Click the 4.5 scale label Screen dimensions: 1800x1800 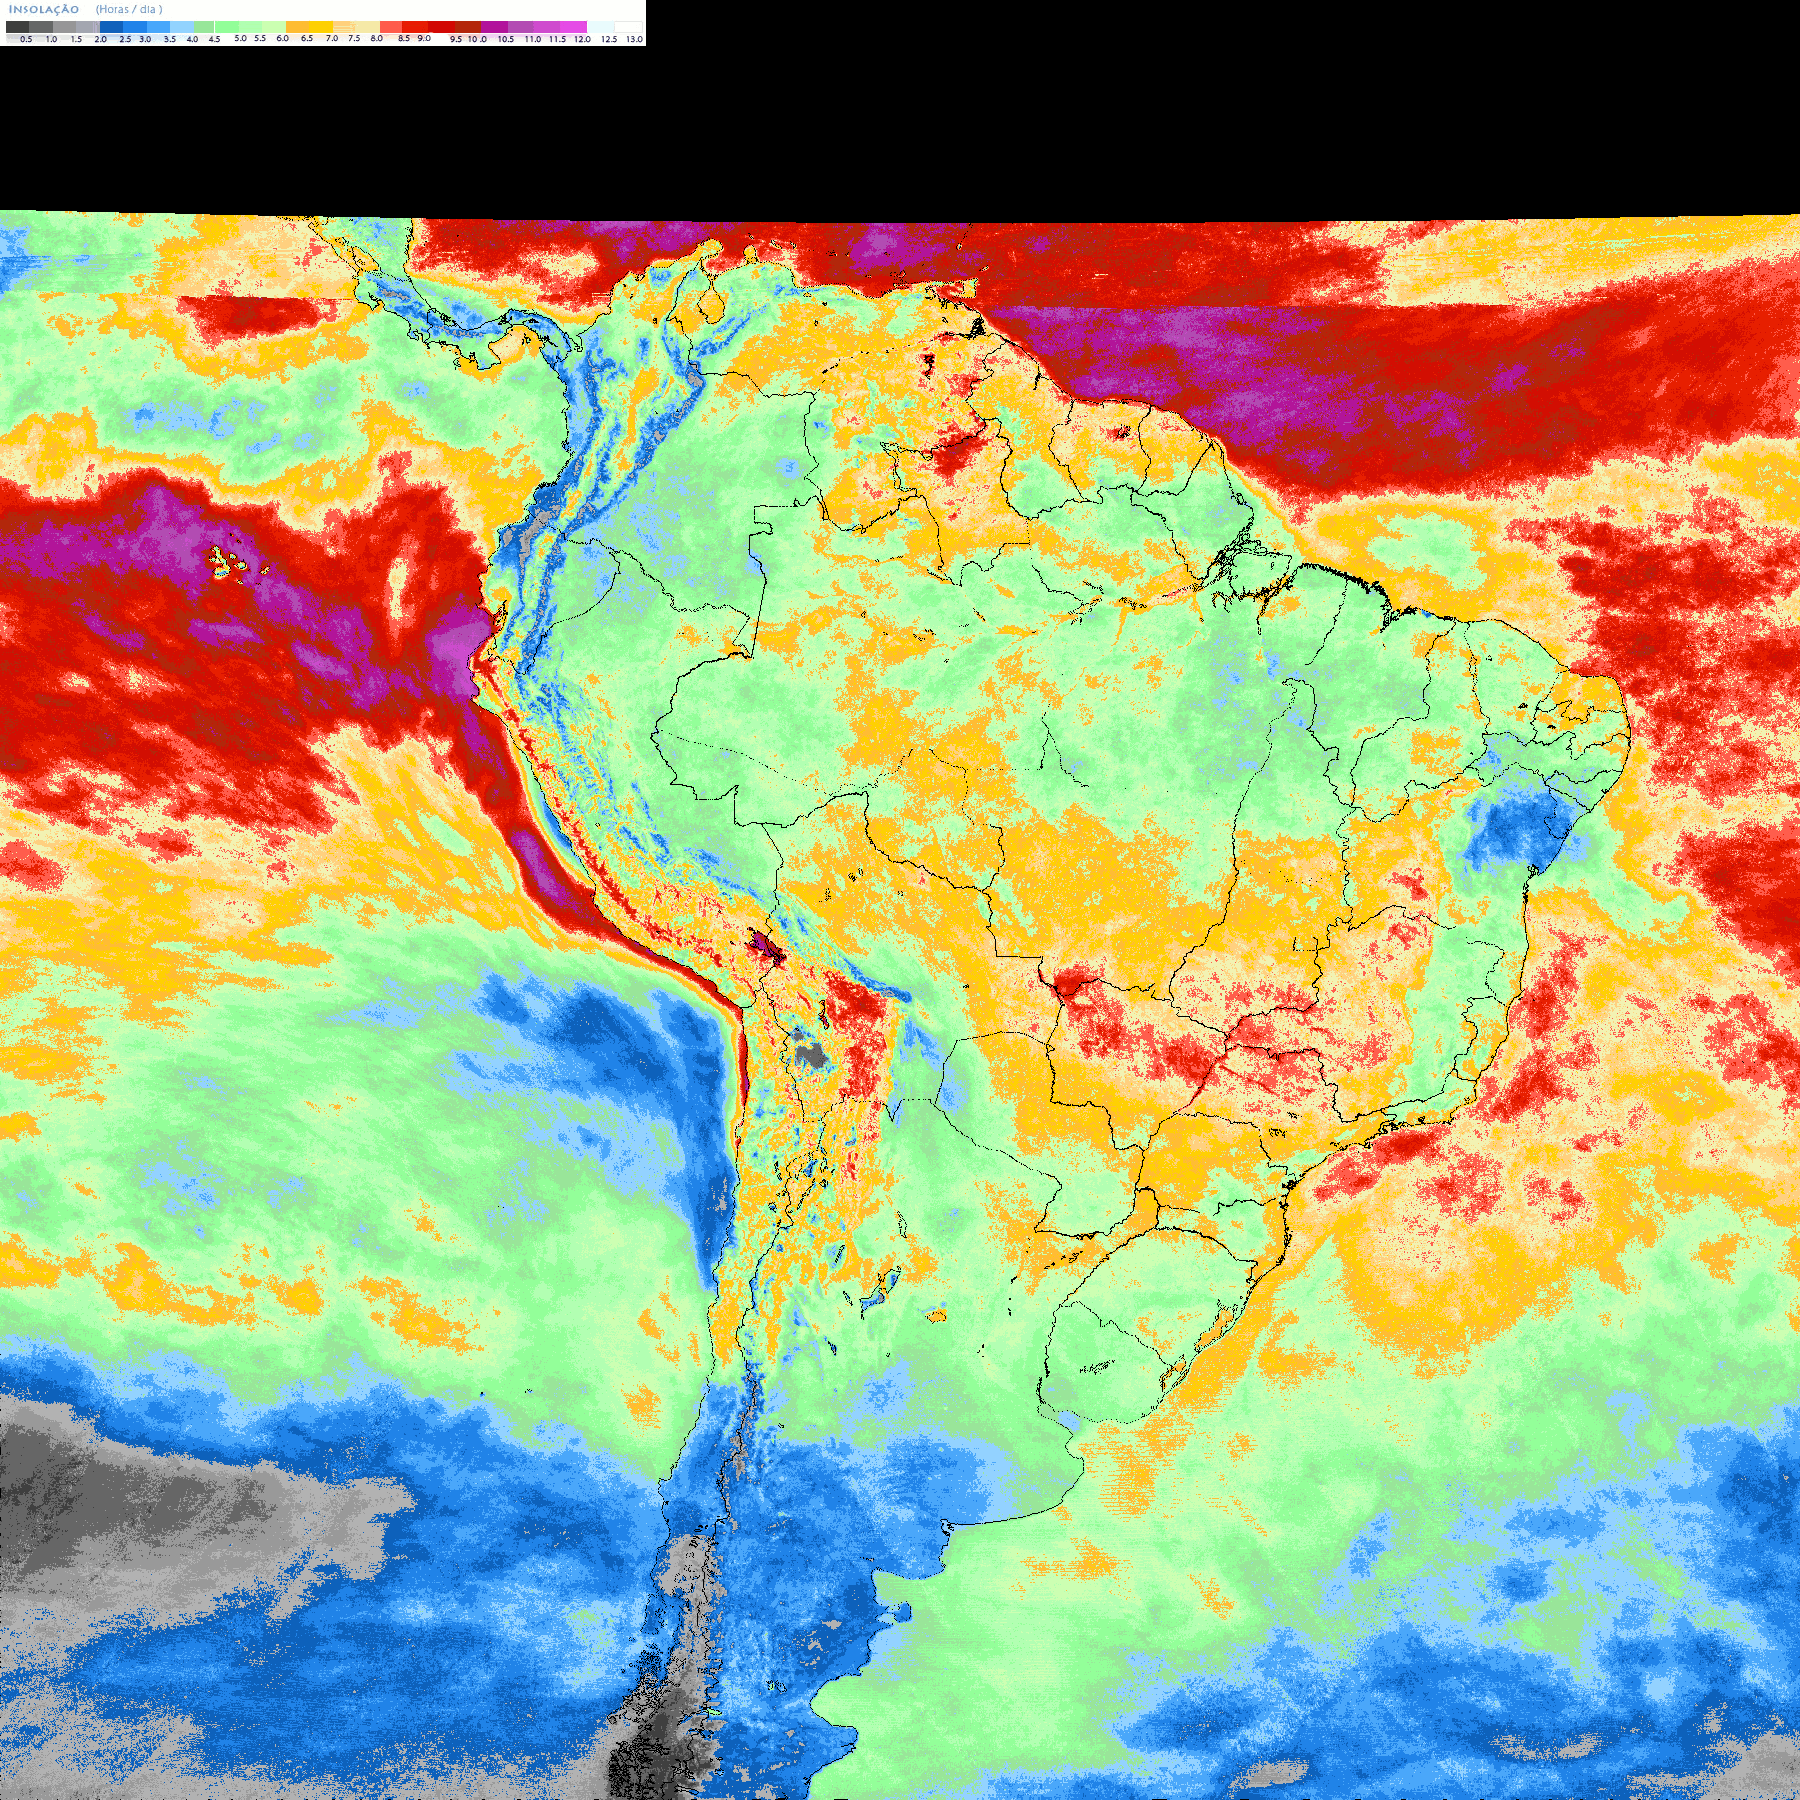pyautogui.click(x=214, y=39)
